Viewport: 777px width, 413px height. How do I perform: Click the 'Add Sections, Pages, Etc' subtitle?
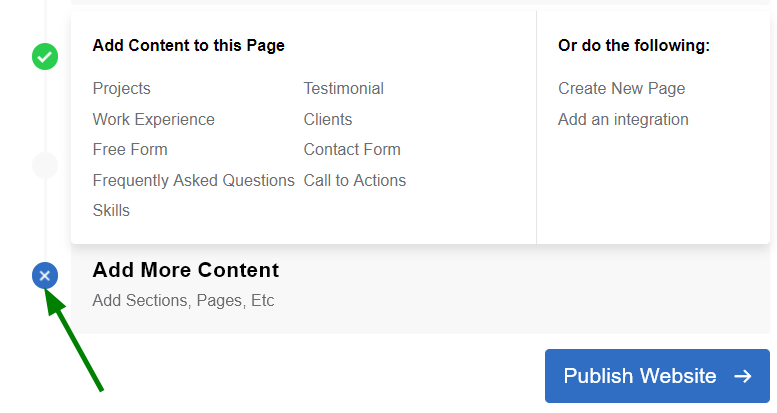pos(183,301)
